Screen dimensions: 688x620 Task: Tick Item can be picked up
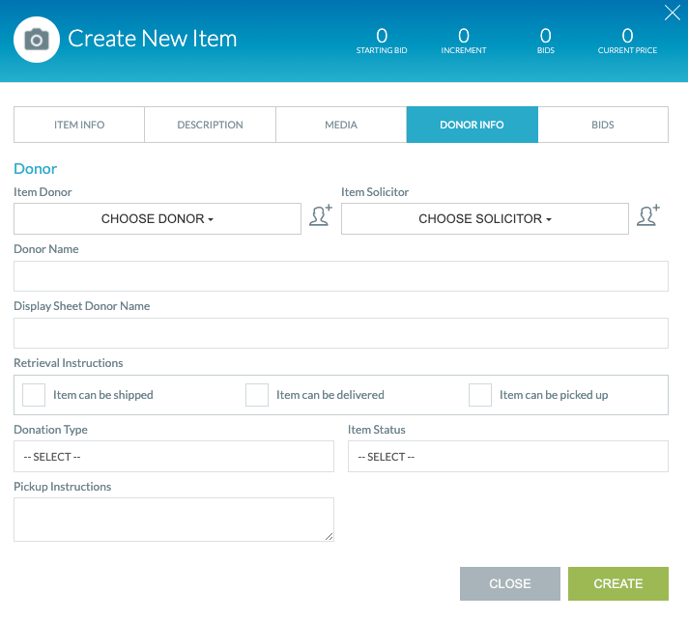[x=480, y=395]
